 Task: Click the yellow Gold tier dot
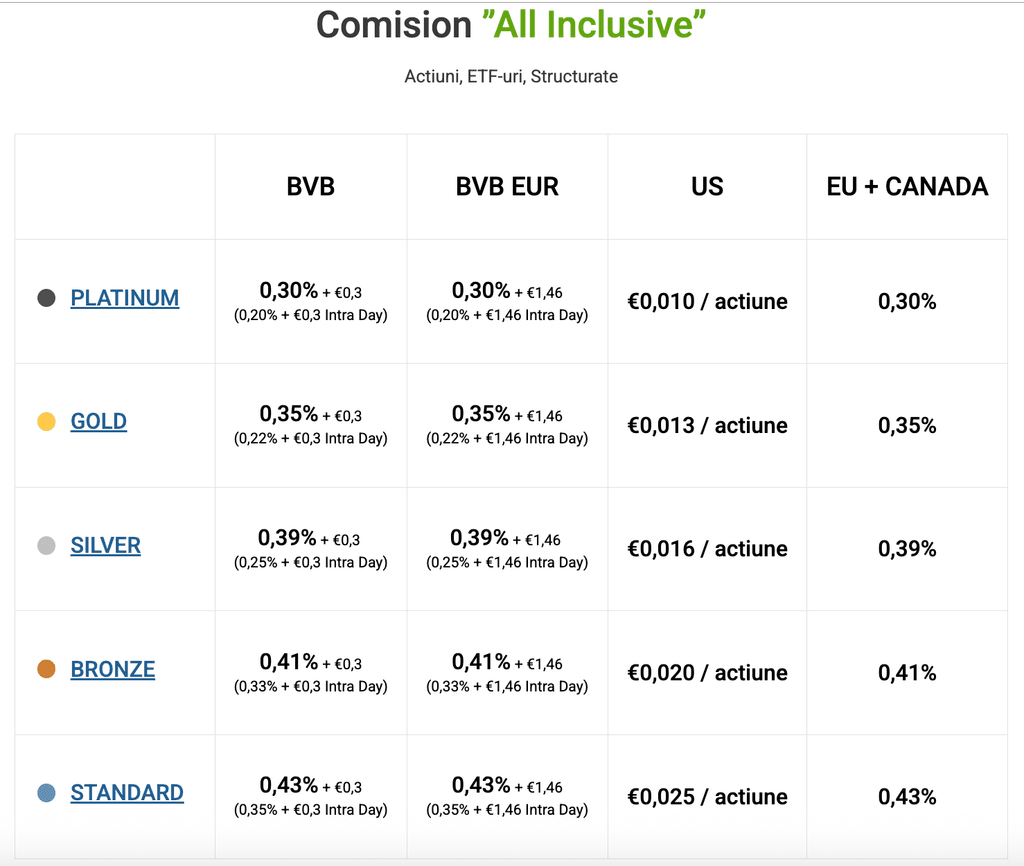(x=46, y=422)
